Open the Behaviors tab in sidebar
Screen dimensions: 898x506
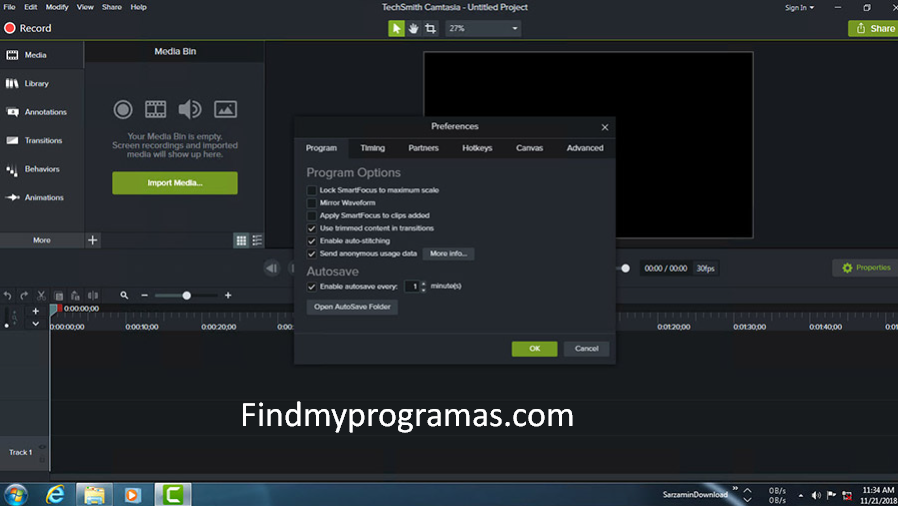[42, 169]
